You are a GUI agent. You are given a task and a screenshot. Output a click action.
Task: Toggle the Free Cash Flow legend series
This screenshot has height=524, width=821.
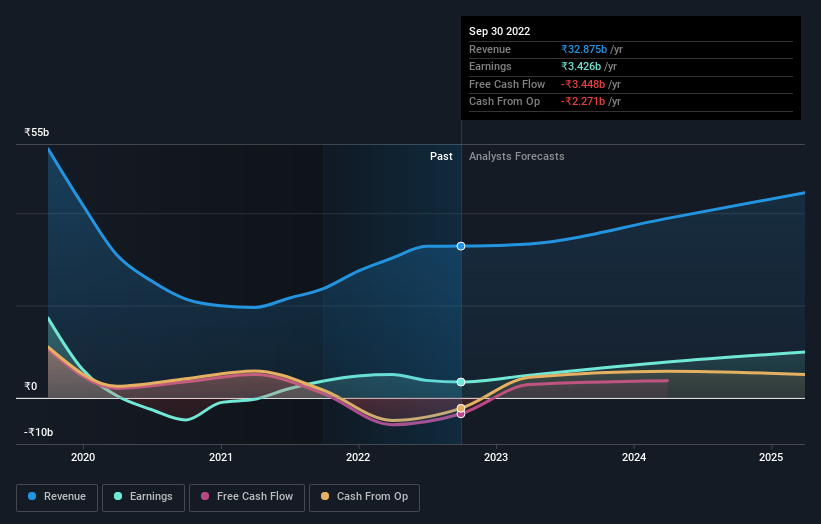(247, 497)
